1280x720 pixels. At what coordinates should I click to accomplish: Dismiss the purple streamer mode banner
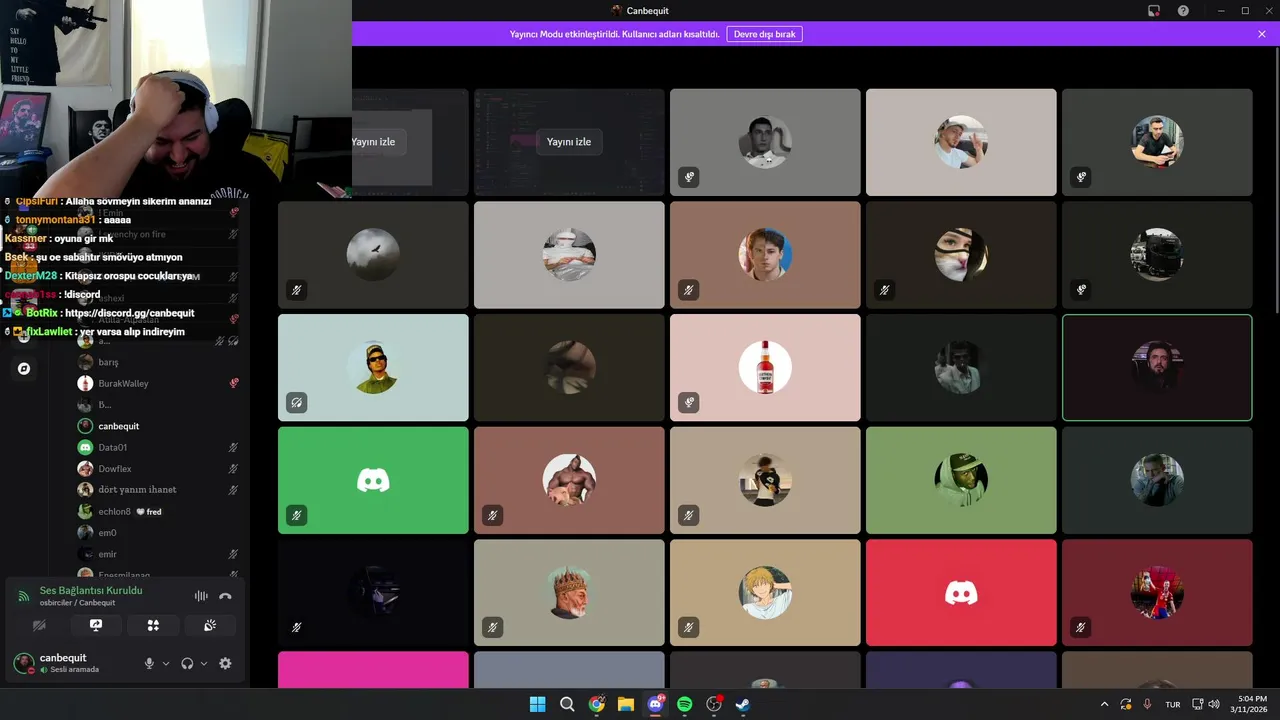click(1262, 34)
